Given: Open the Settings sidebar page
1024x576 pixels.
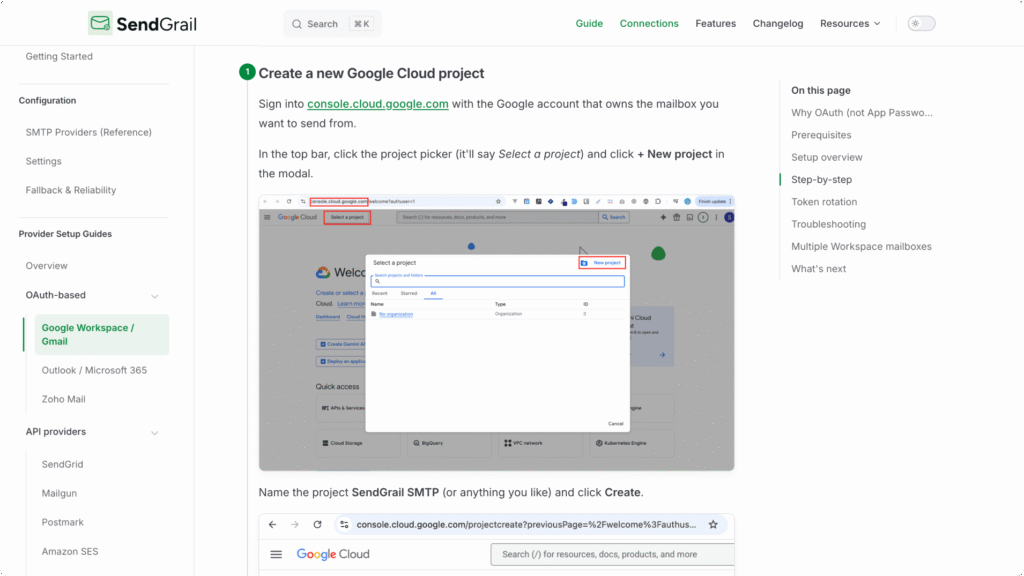Looking at the screenshot, I should (x=43, y=161).
